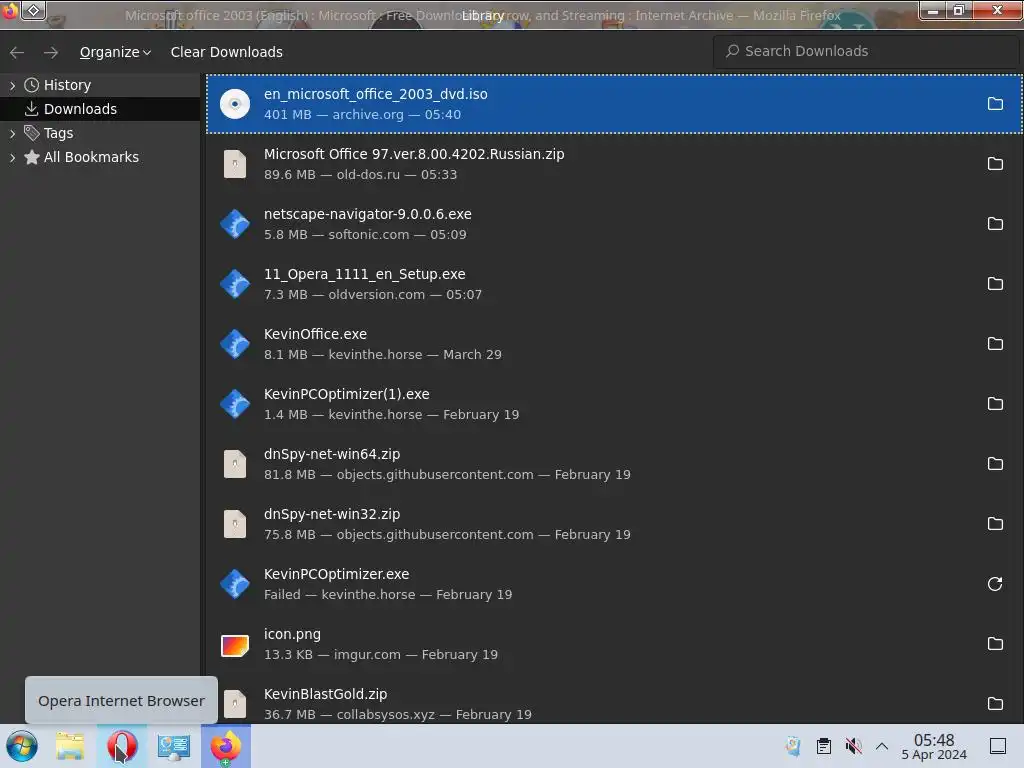Go back using the Library back arrow

point(17,52)
